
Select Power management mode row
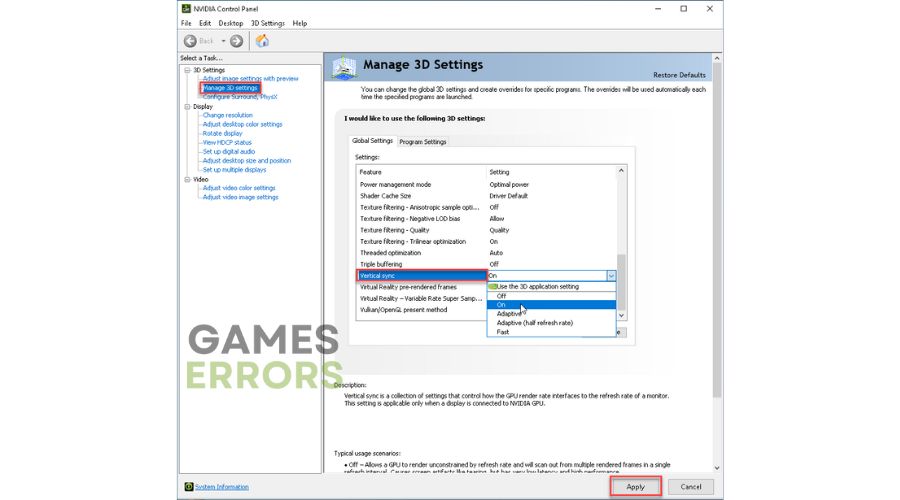click(486, 185)
